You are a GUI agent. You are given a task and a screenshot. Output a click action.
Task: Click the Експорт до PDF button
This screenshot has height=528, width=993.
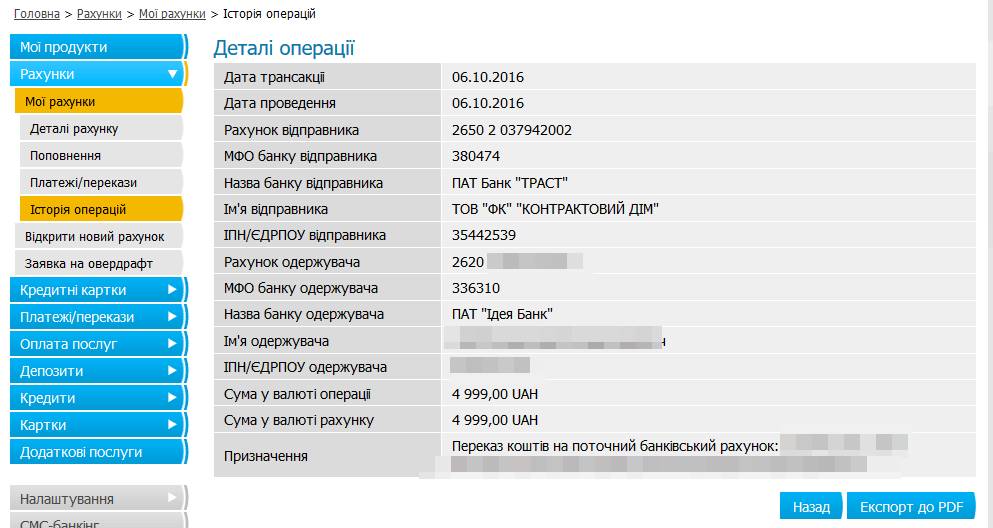(911, 506)
